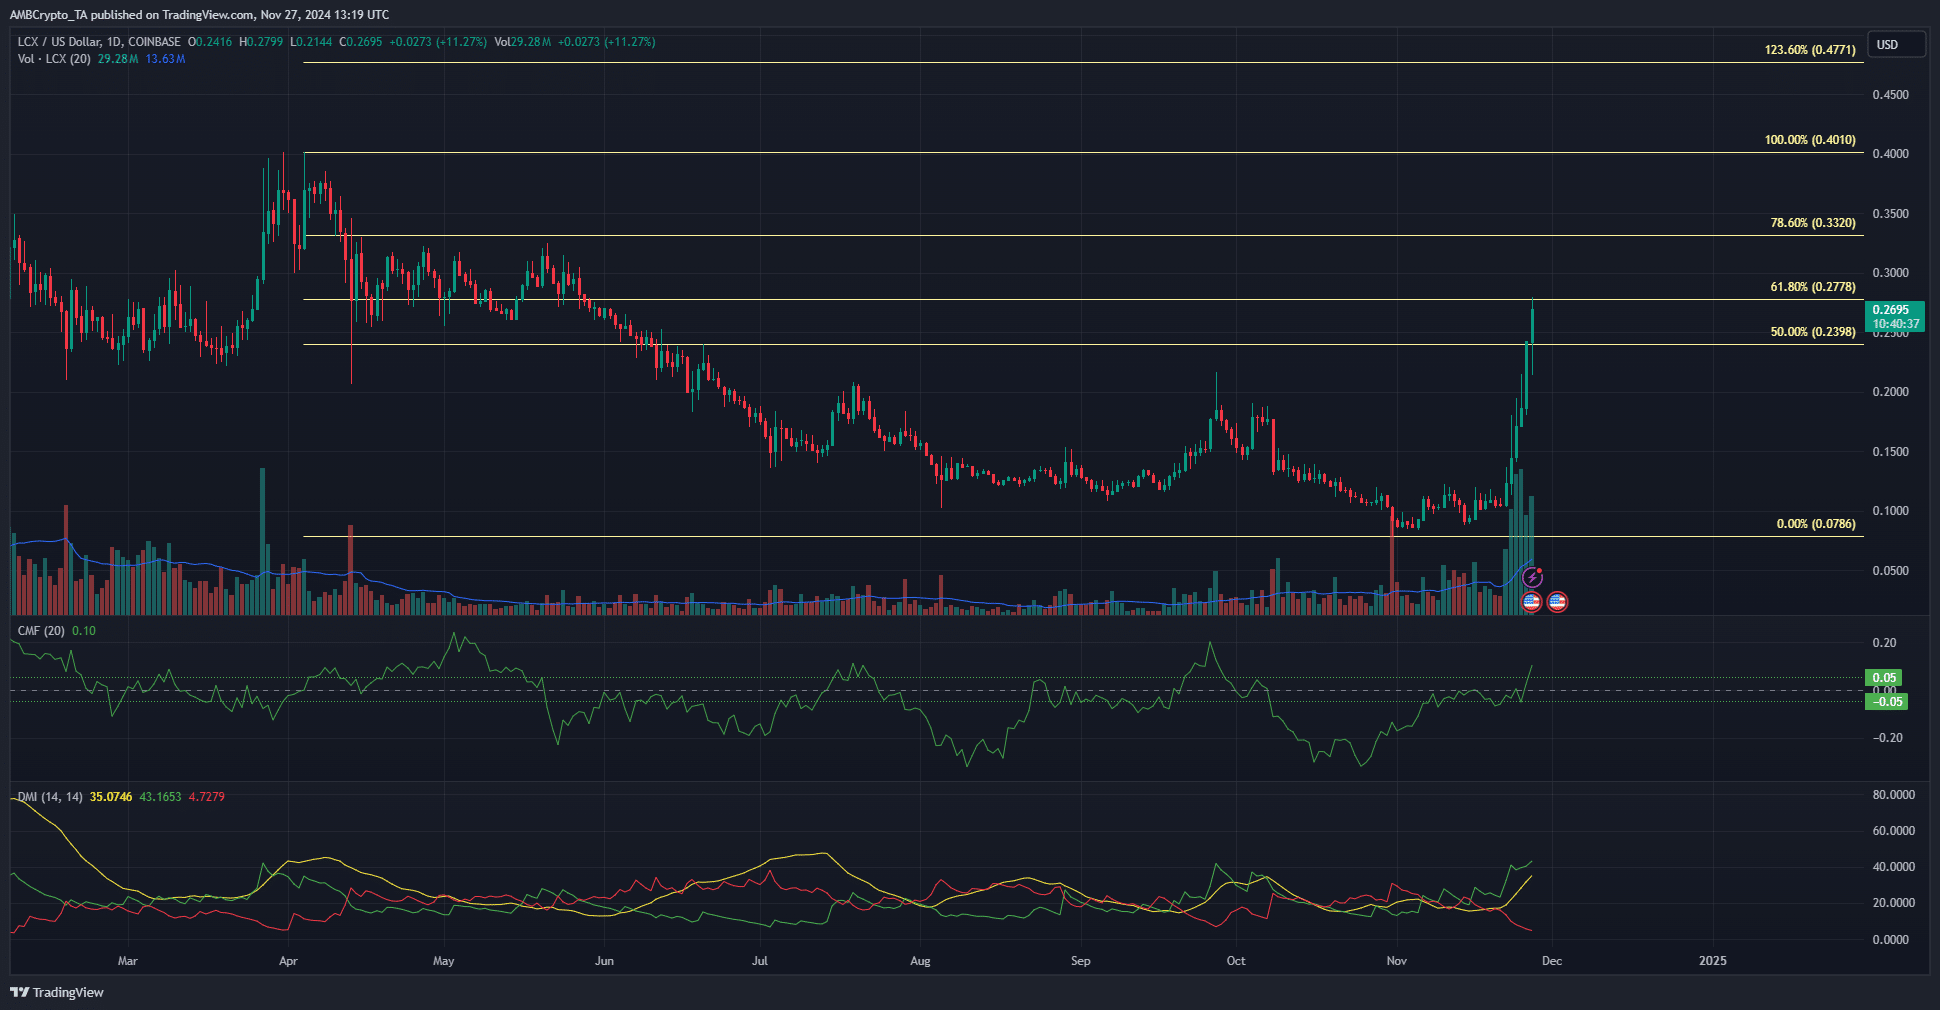Open the right US flag economic event marker
This screenshot has height=1010, width=1940.
coord(1557,602)
